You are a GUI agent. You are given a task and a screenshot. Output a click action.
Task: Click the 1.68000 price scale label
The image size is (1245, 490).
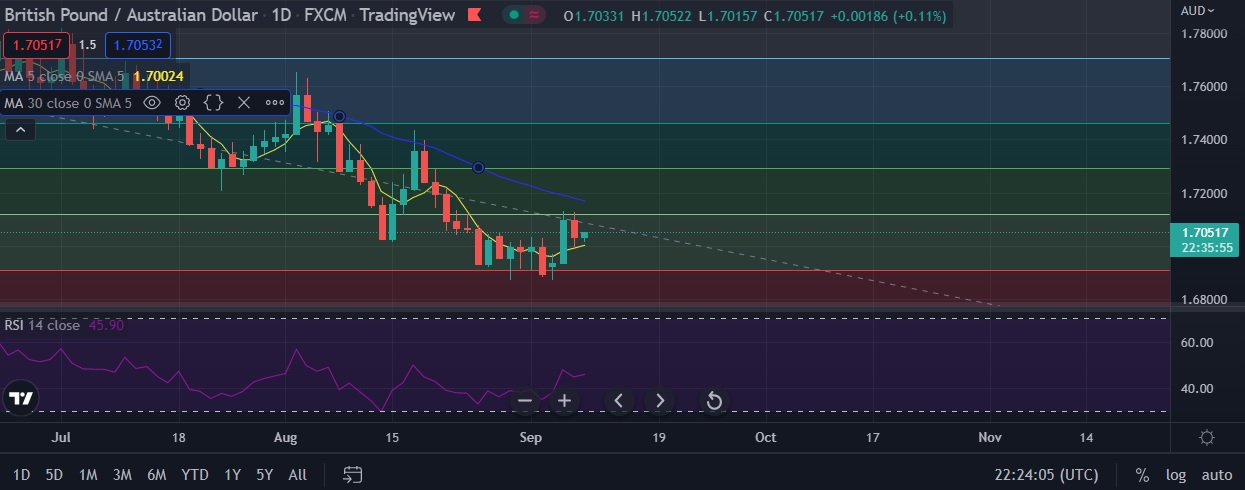coord(1204,299)
